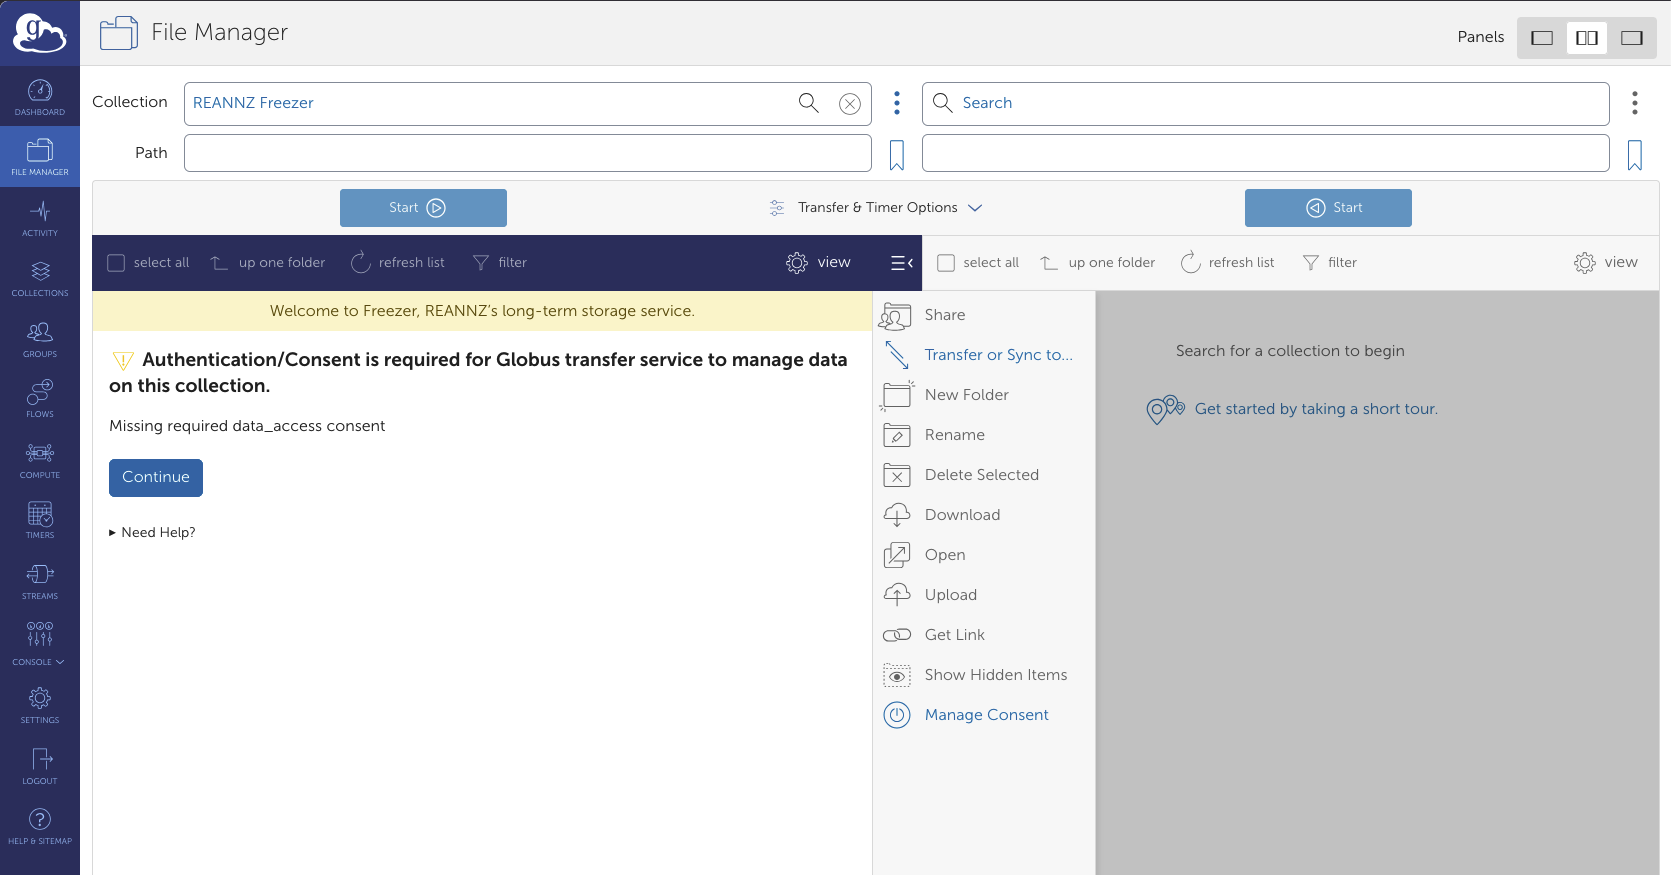Open the left pane view options
Viewport: 1671px width, 875px height.
pyautogui.click(x=819, y=263)
